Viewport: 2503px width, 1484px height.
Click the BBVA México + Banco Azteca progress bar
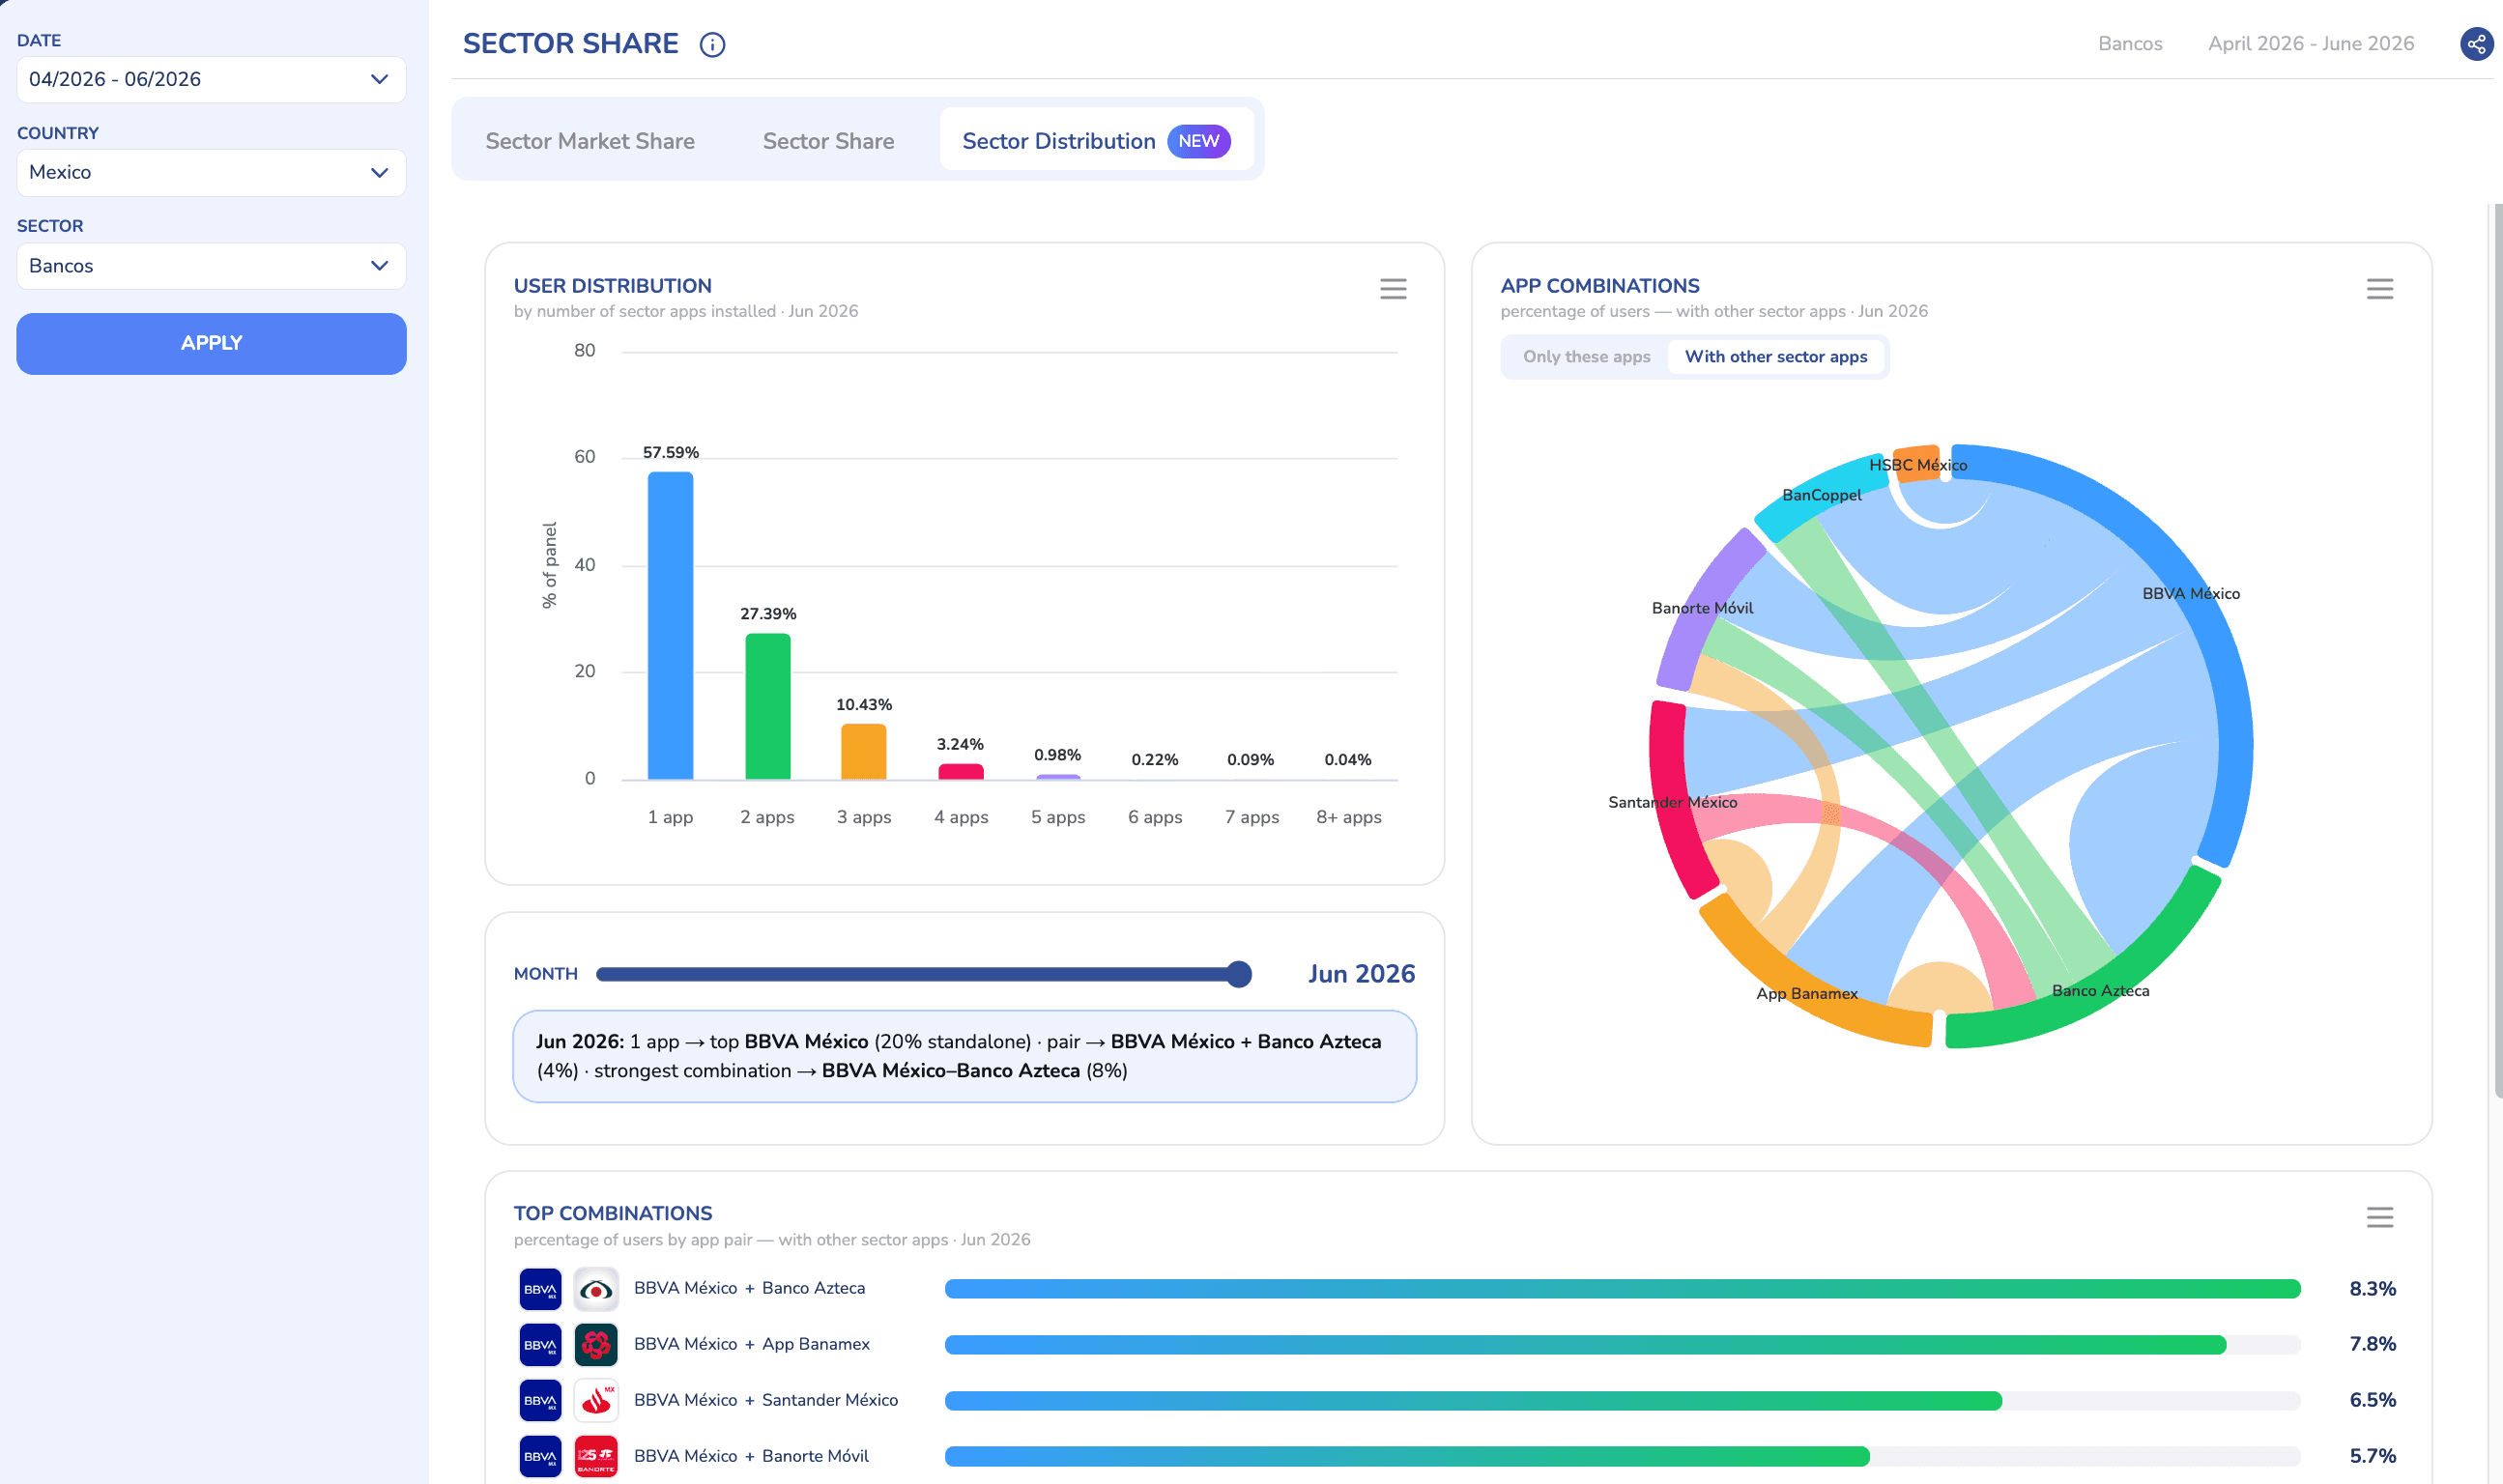point(1621,1289)
